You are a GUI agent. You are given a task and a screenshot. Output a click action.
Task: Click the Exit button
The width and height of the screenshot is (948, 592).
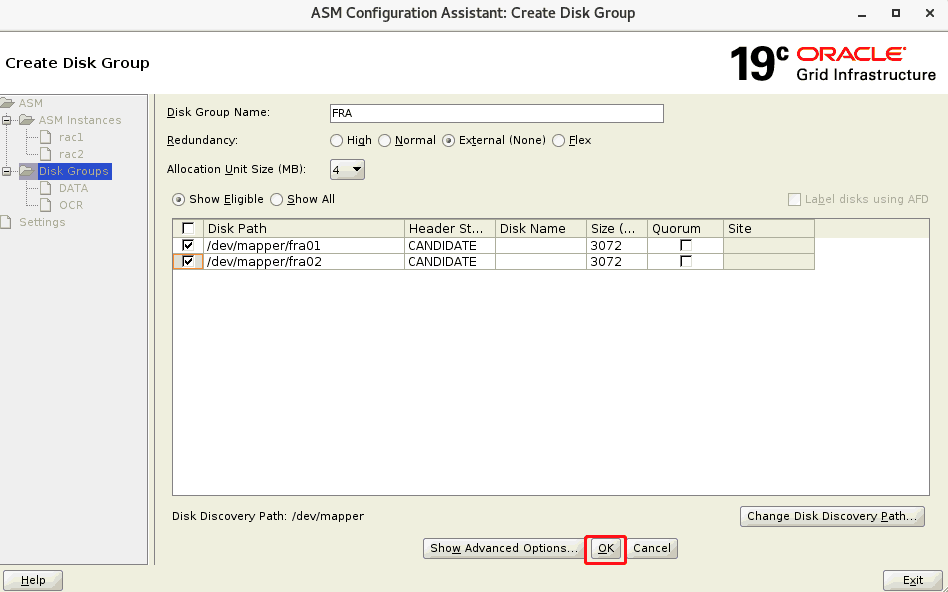[913, 581]
